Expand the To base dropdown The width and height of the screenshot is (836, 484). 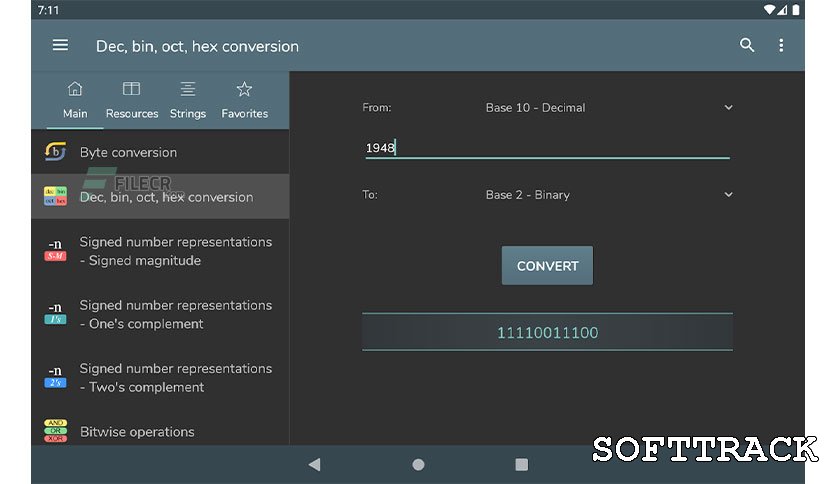[x=728, y=195]
